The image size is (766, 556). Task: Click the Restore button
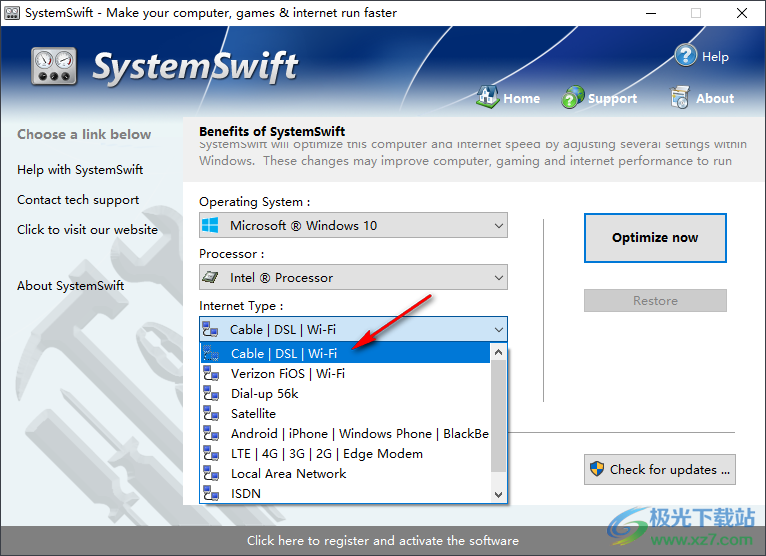pos(655,300)
